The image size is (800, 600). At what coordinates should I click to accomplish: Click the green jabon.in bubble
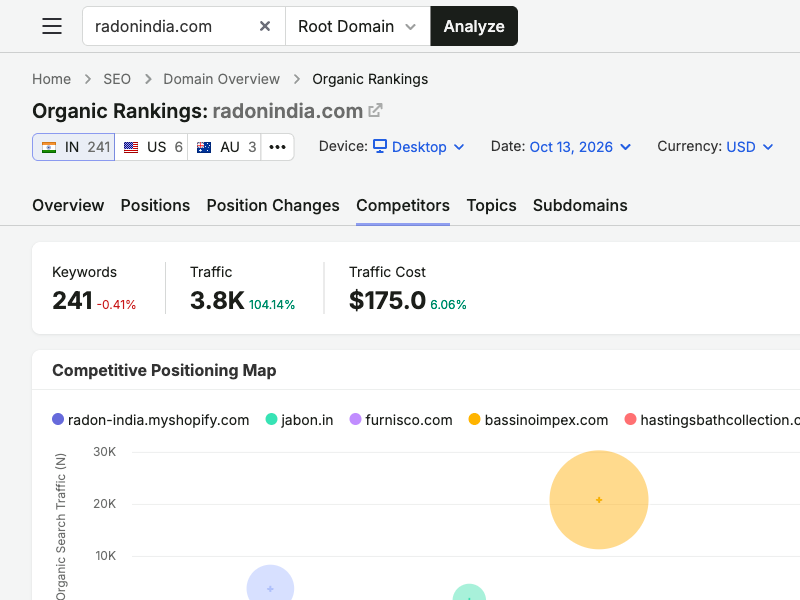469,592
